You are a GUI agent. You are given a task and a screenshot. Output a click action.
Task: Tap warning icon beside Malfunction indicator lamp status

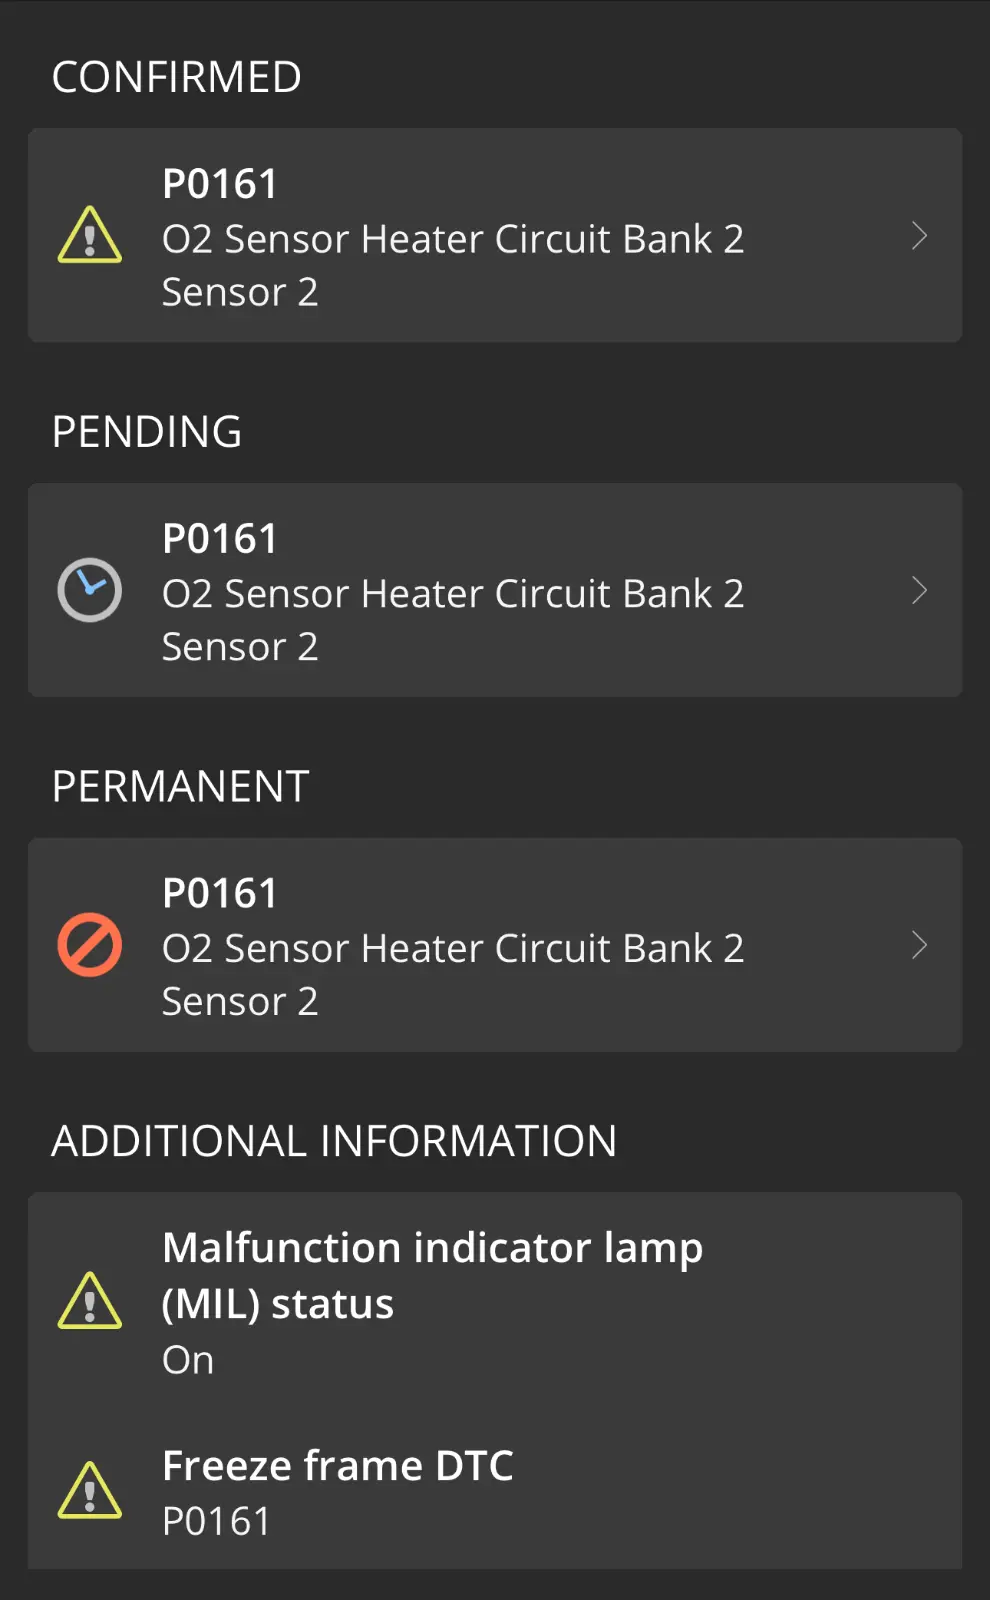pos(90,1301)
